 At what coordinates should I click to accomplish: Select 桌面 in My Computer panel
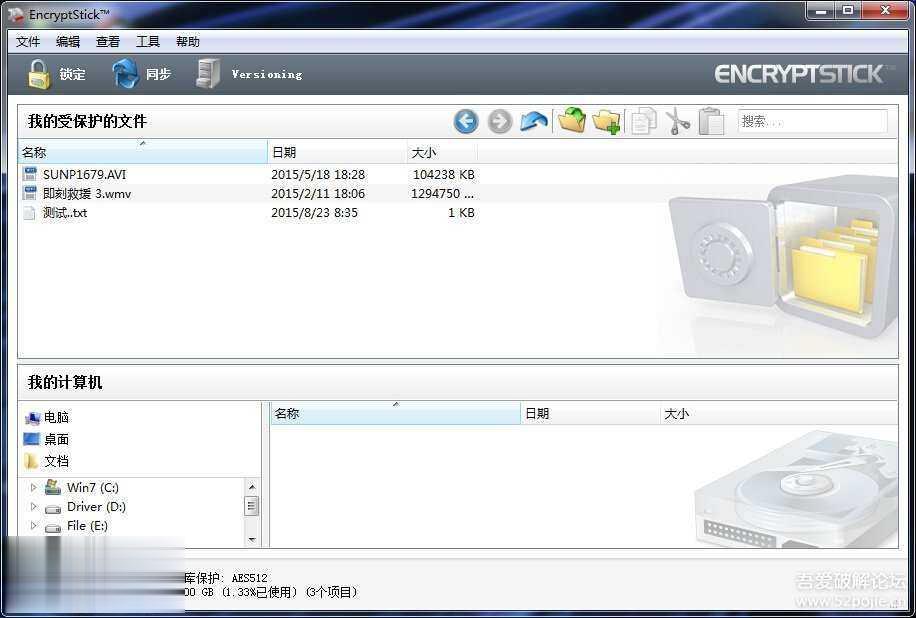(47, 439)
